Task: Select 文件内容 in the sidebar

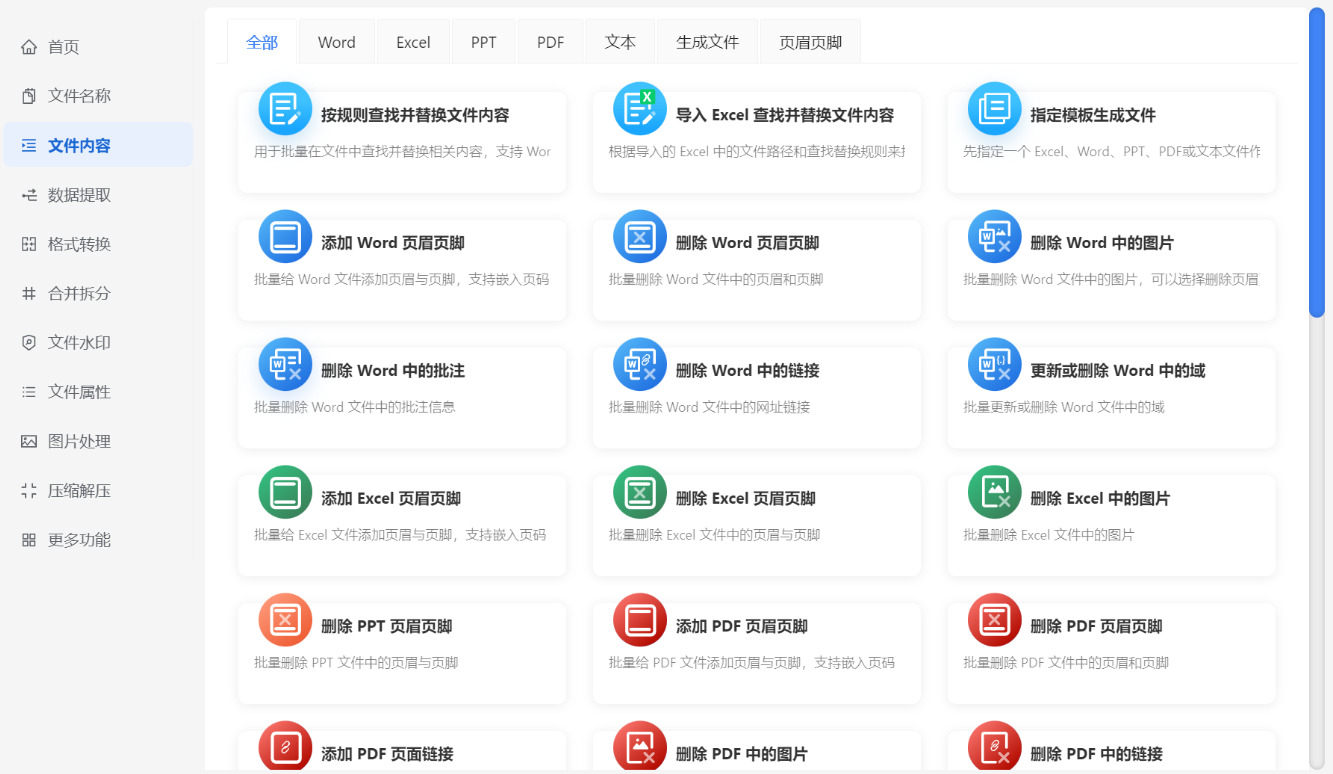Action: (x=98, y=145)
